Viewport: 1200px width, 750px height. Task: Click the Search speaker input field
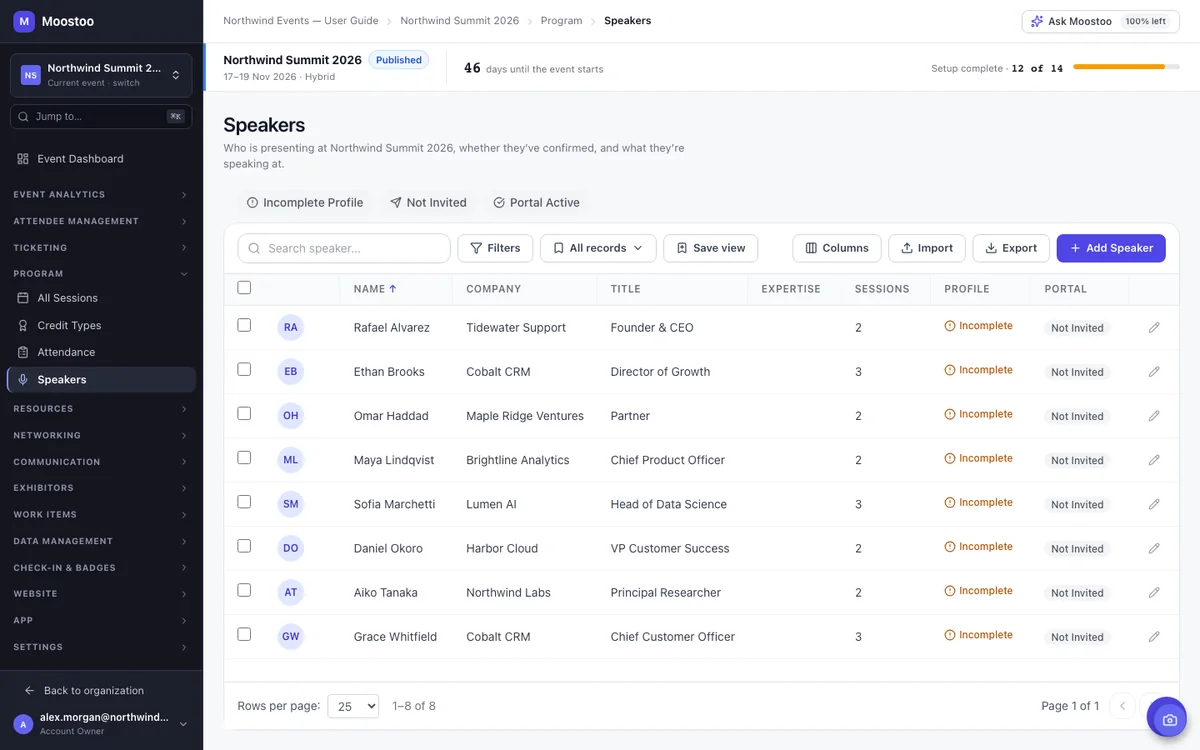(344, 248)
